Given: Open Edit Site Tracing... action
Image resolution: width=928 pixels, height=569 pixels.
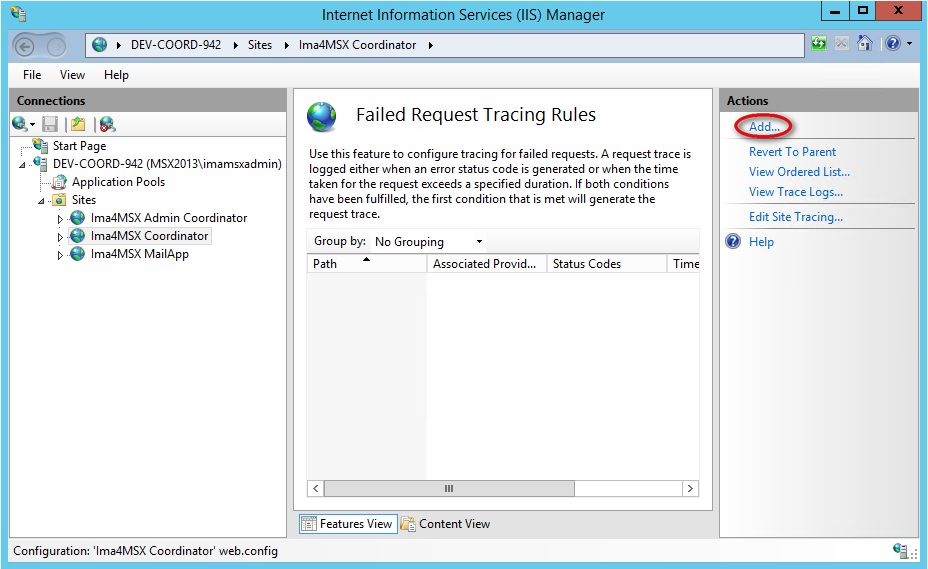Looking at the screenshot, I should tap(796, 217).
